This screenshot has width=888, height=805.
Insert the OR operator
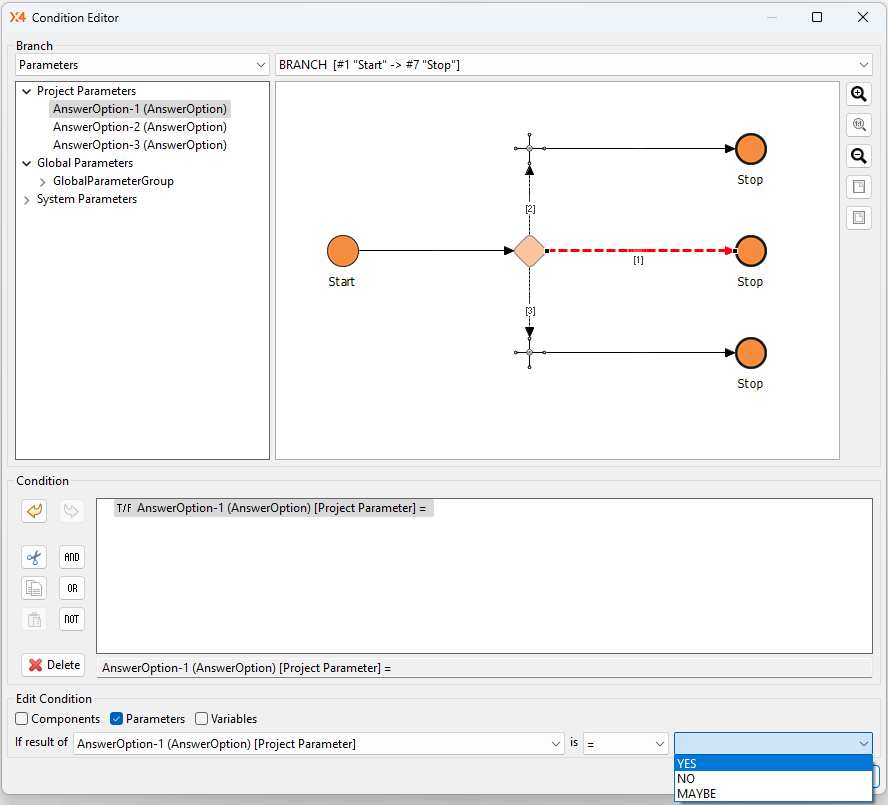pos(72,588)
